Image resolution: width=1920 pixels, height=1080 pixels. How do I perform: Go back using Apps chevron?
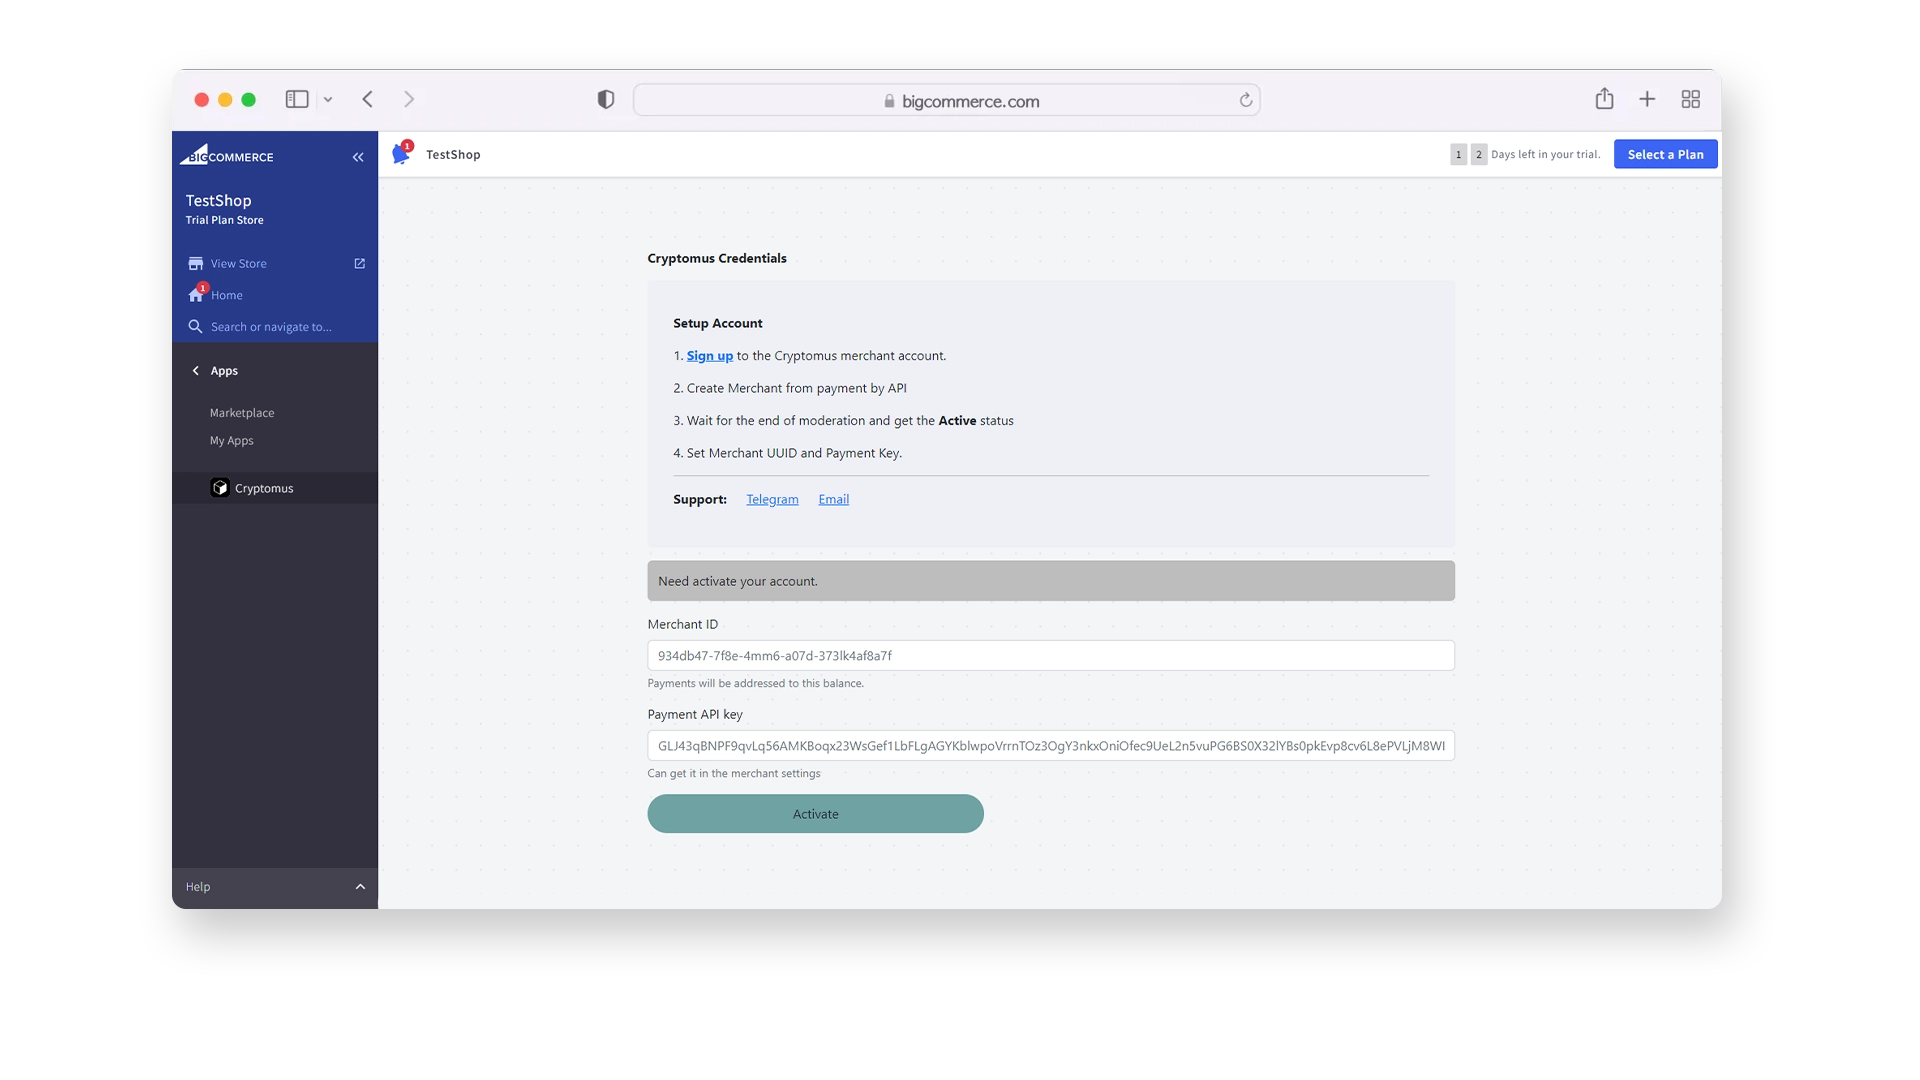(196, 371)
